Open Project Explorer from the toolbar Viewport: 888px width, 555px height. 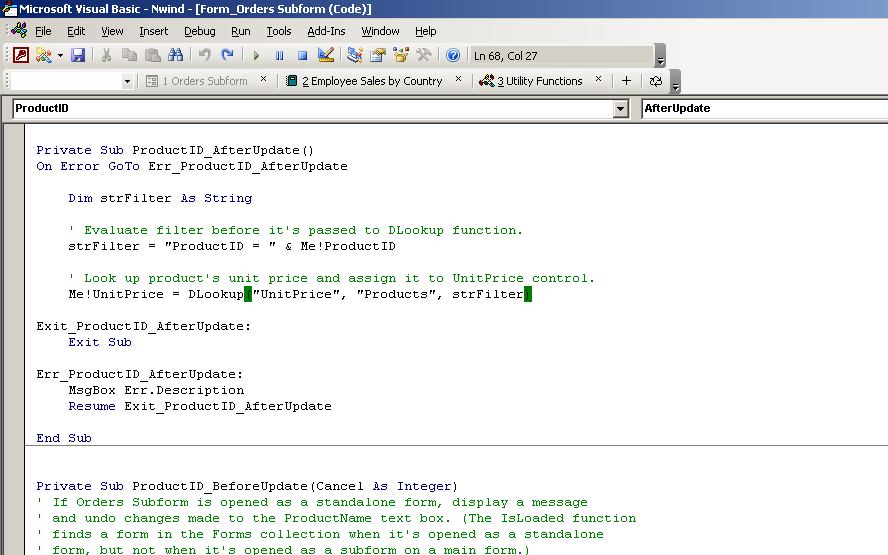tap(355, 55)
